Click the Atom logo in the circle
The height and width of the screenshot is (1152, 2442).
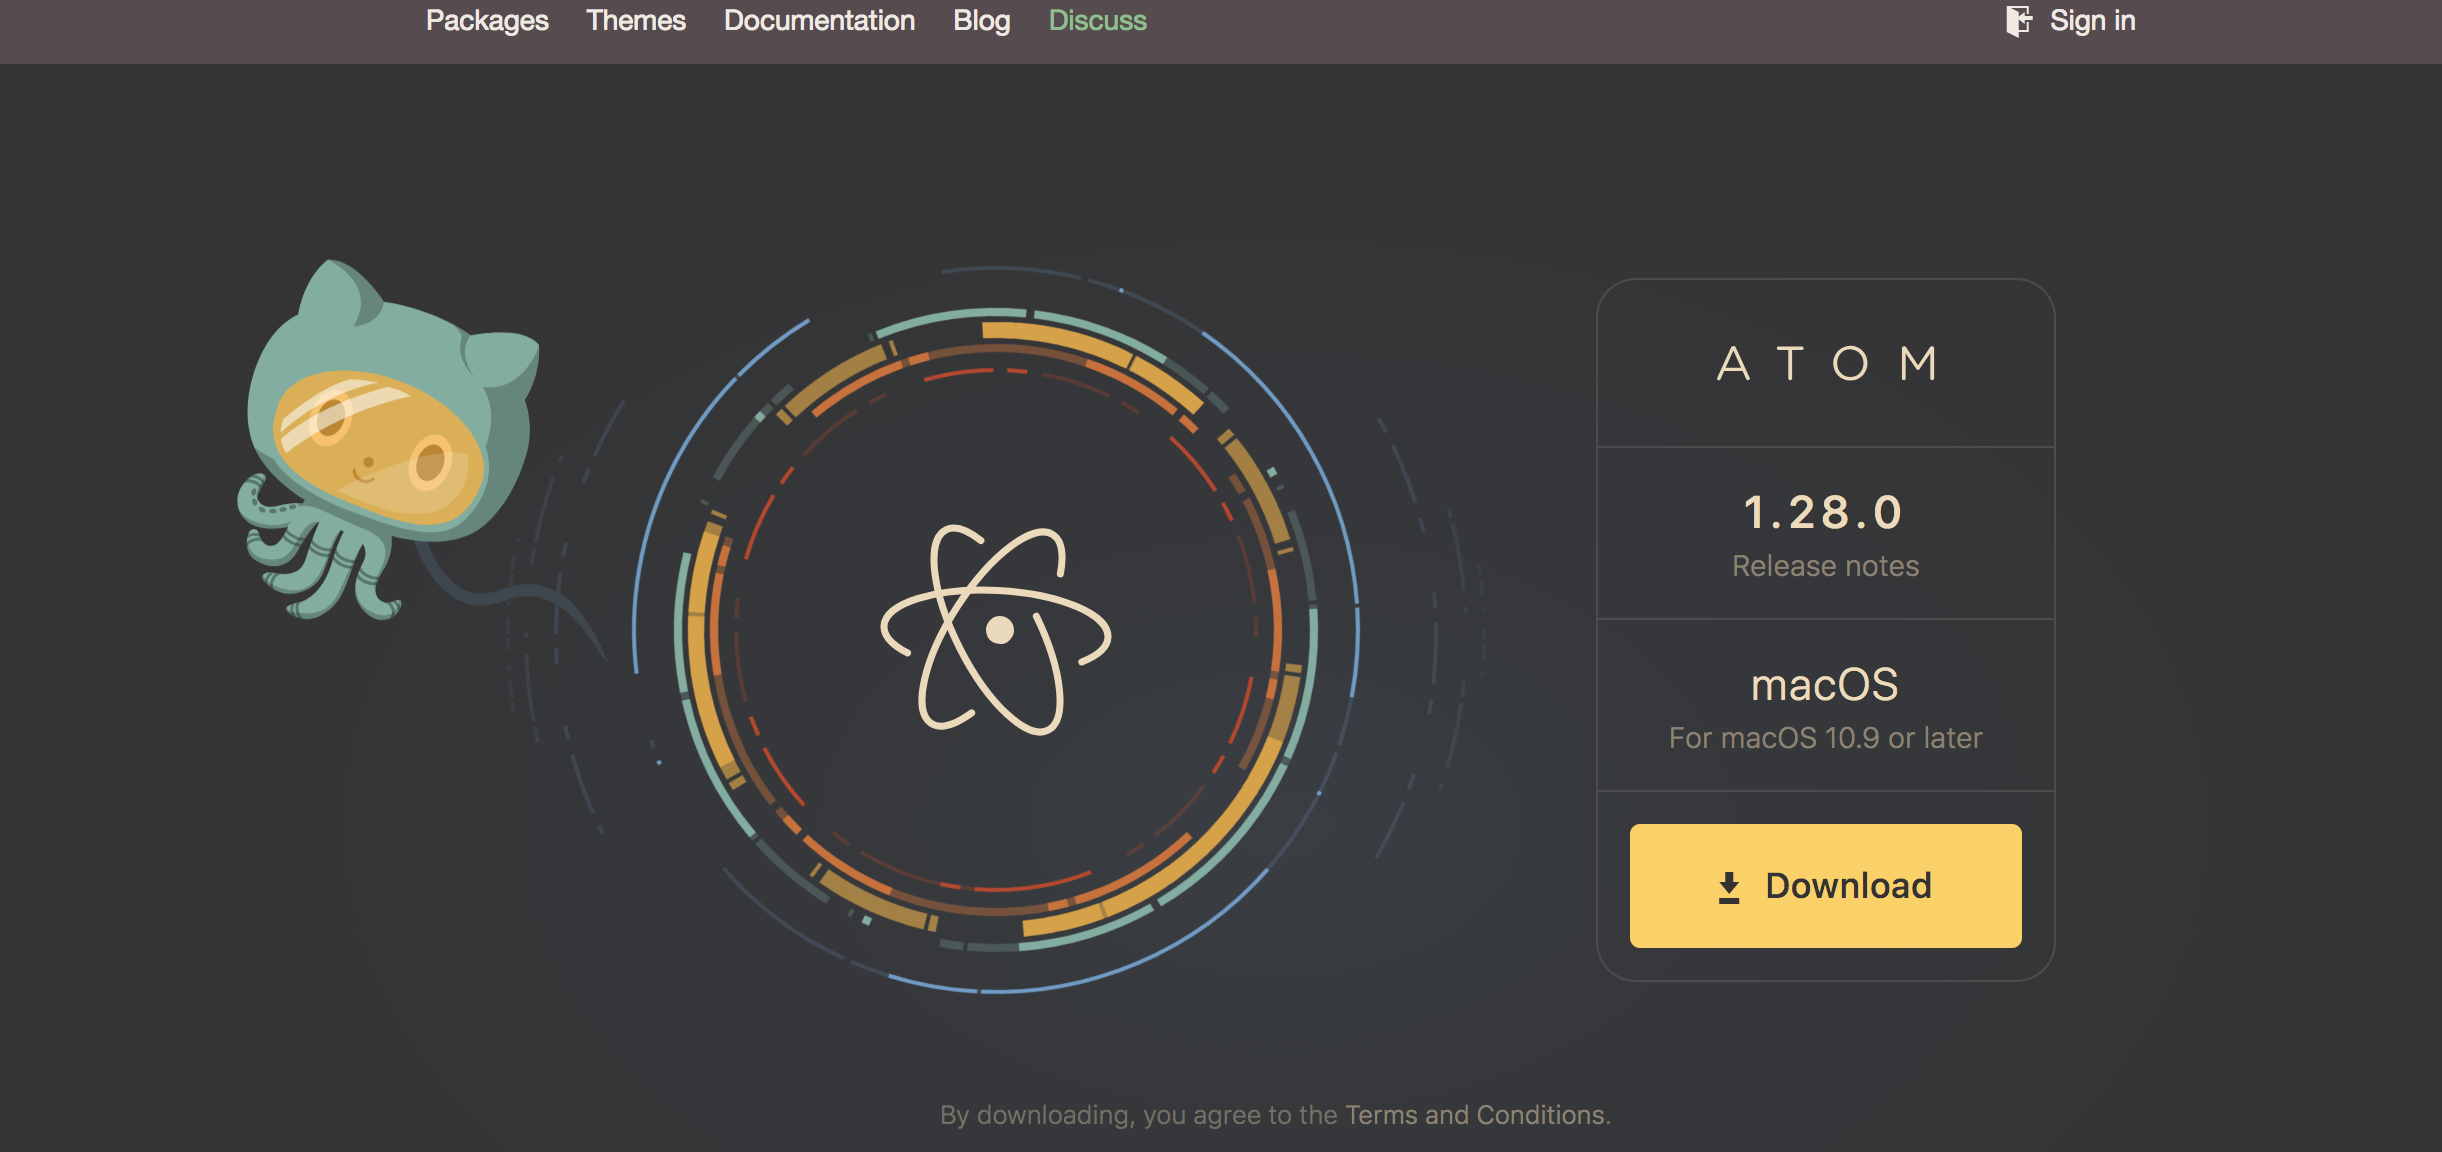996,630
